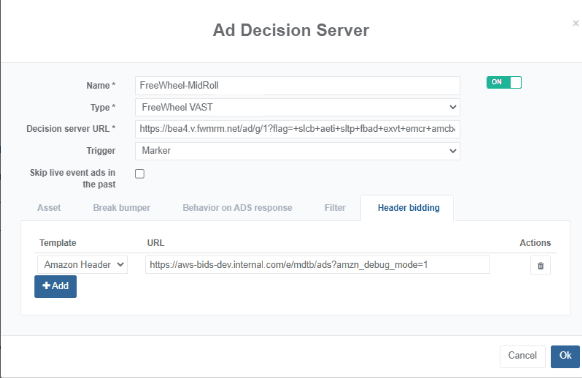This screenshot has height=378, width=582.
Task: Turn off the ON toggle switch
Action: (504, 82)
